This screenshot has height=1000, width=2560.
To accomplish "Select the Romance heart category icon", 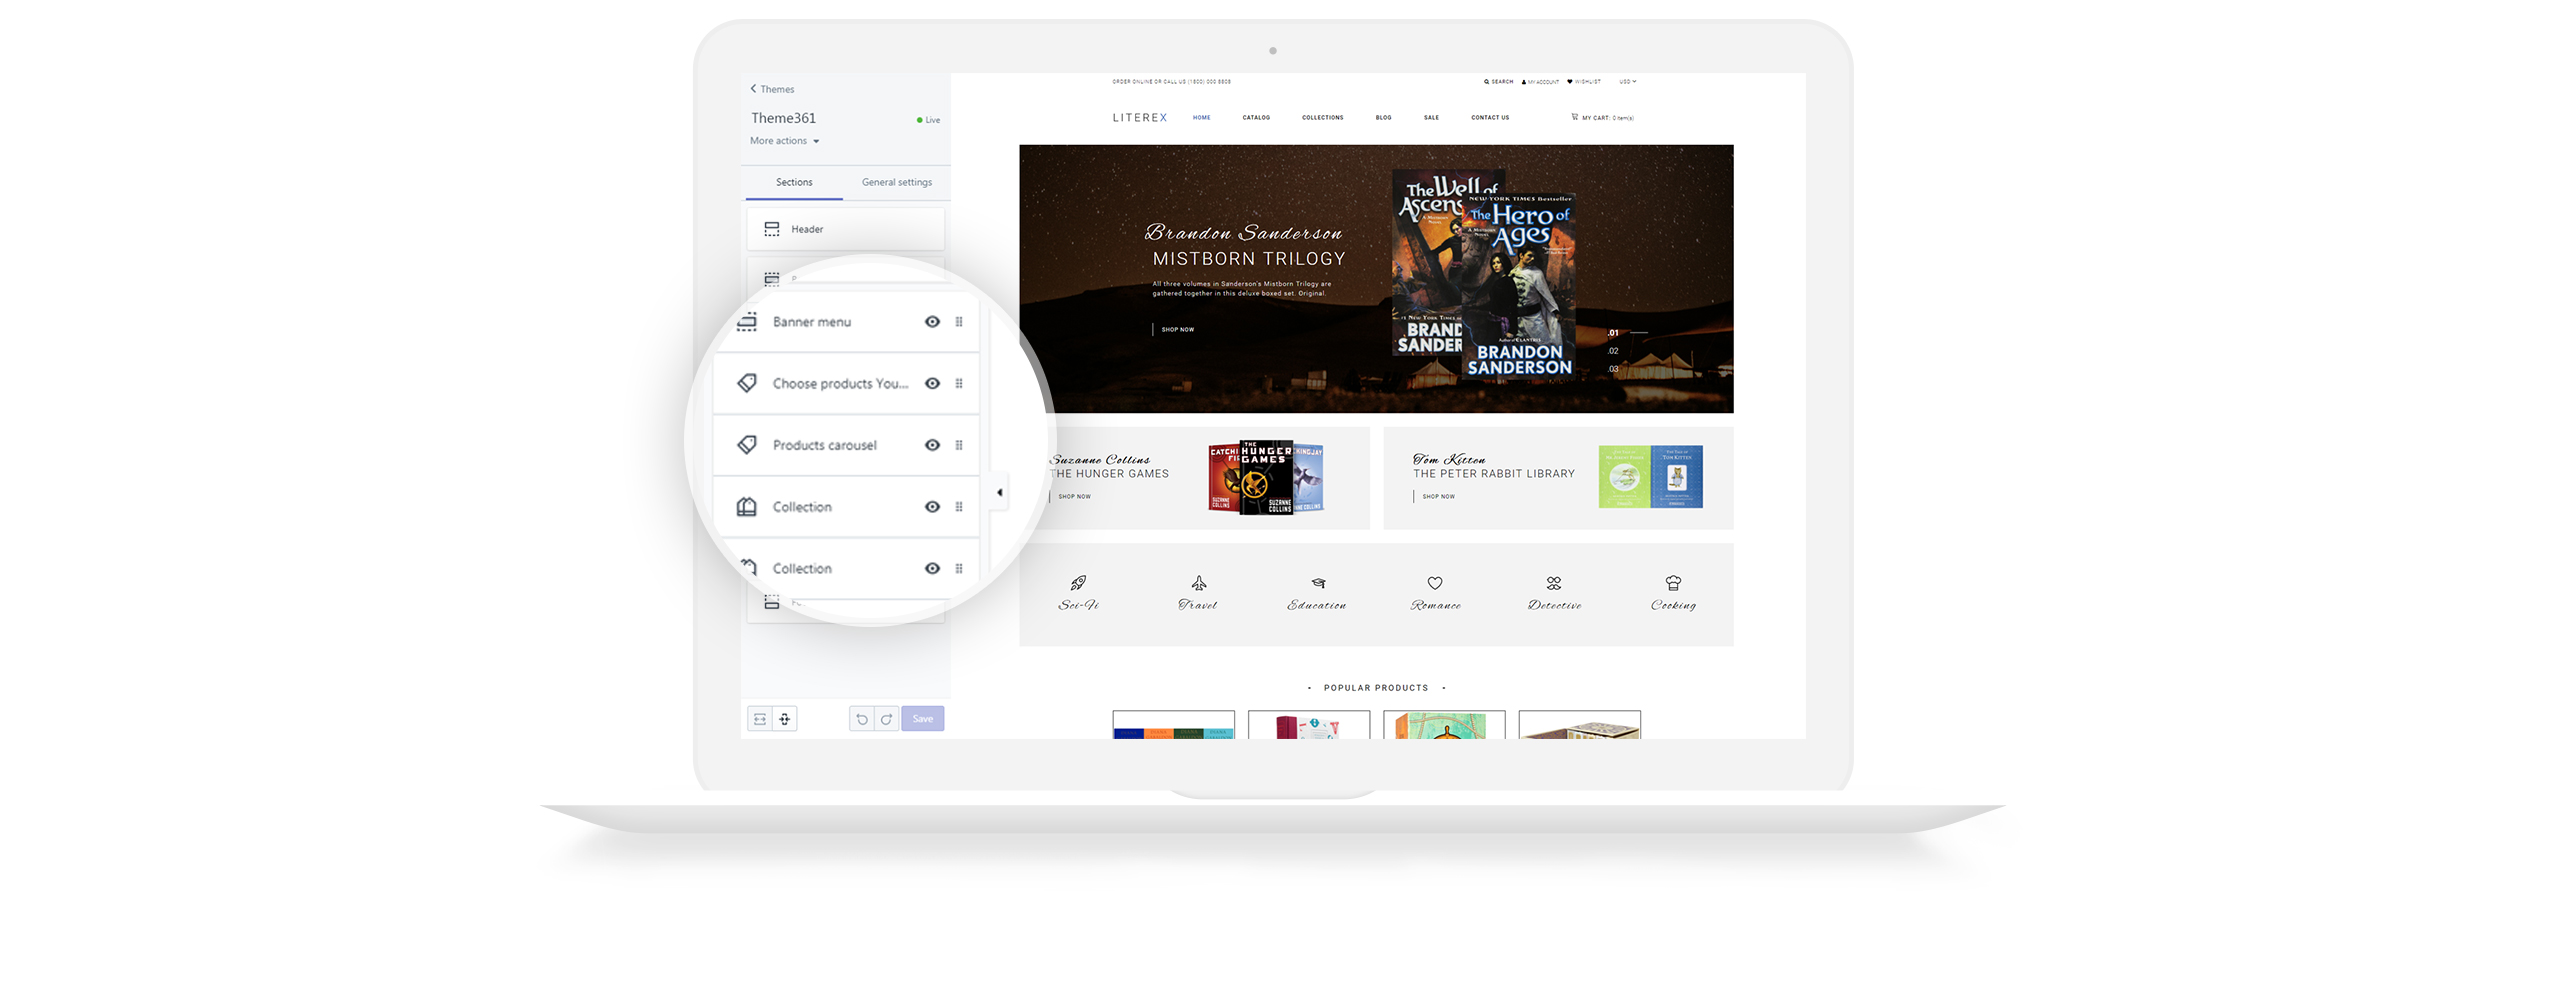I will (x=1435, y=583).
